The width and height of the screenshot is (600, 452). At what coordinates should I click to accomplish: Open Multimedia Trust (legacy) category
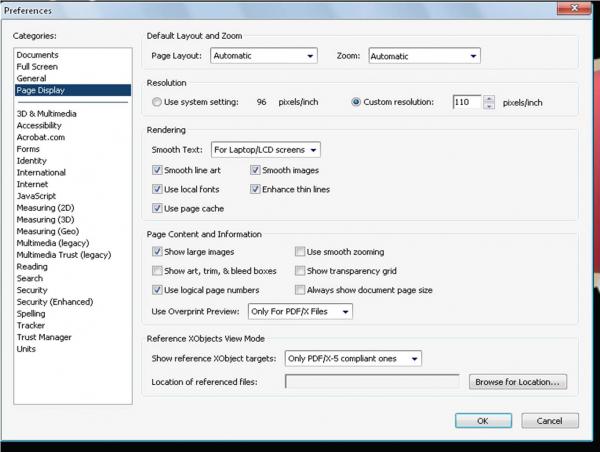tap(64, 255)
